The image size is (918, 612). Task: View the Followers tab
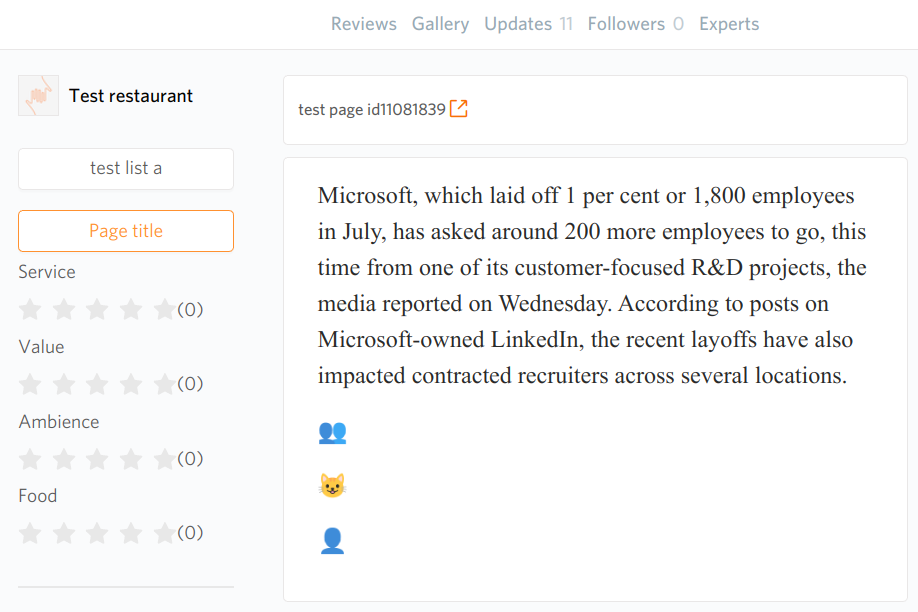635,24
